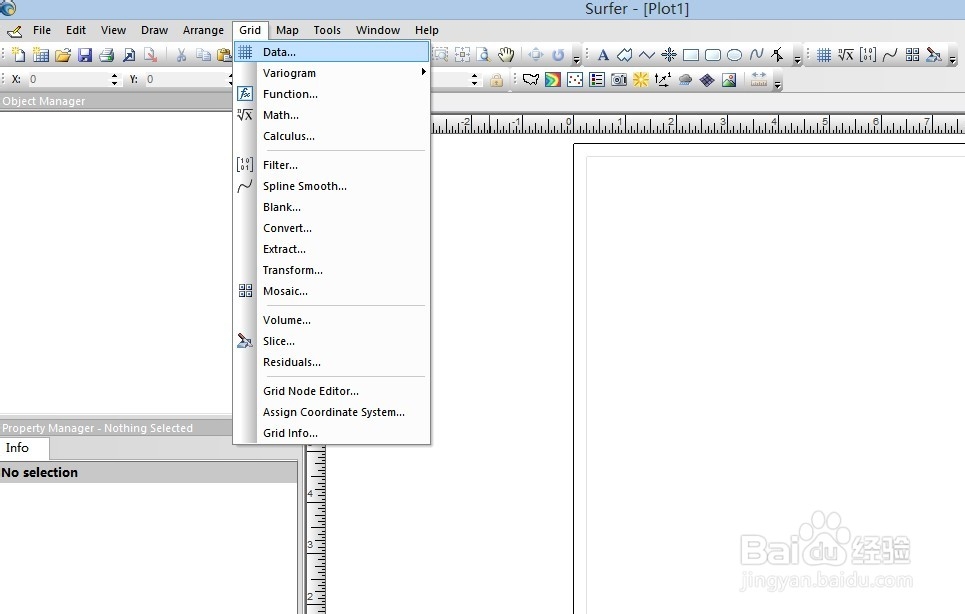Click the X coordinate input field
Image resolution: width=965 pixels, height=614 pixels.
click(x=68, y=79)
